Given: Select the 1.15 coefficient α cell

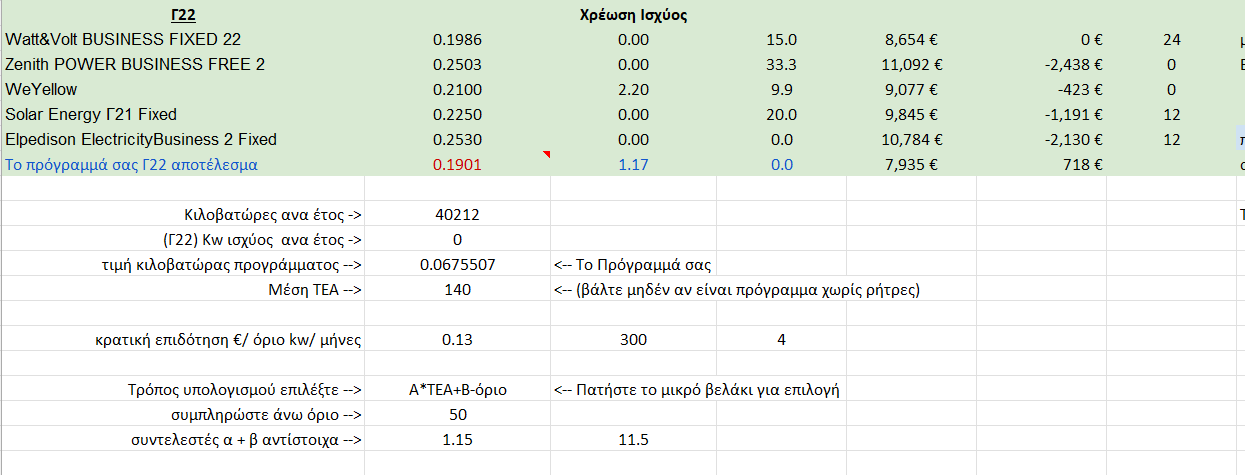Looking at the screenshot, I should pos(457,440).
